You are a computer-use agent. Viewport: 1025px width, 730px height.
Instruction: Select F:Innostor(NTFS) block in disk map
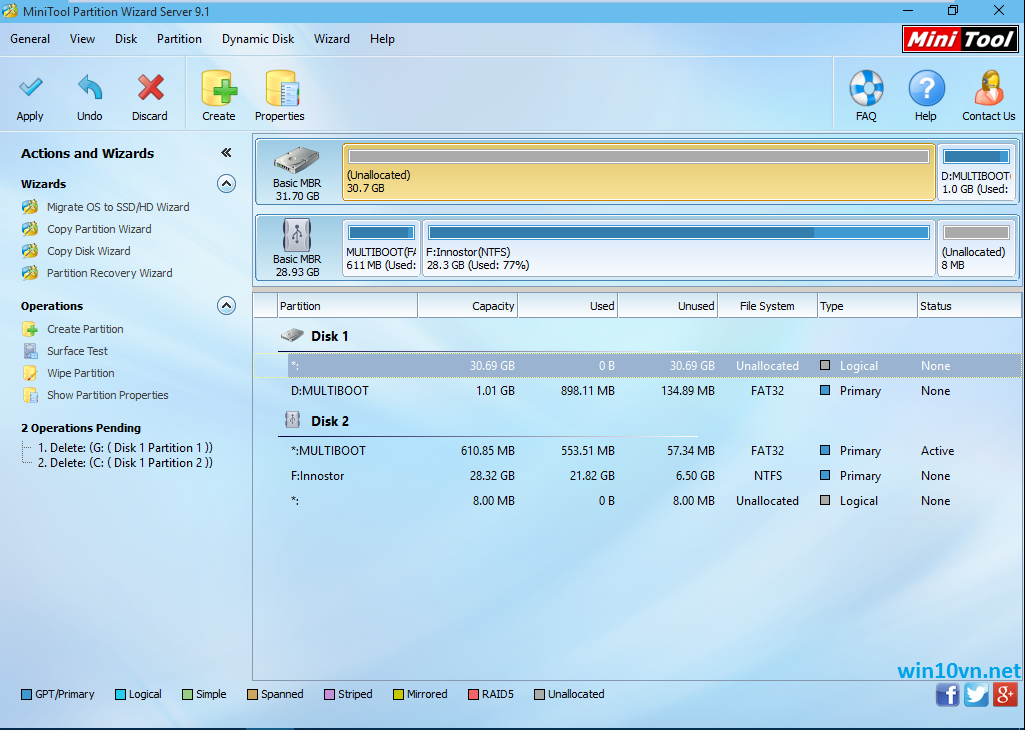tap(679, 248)
